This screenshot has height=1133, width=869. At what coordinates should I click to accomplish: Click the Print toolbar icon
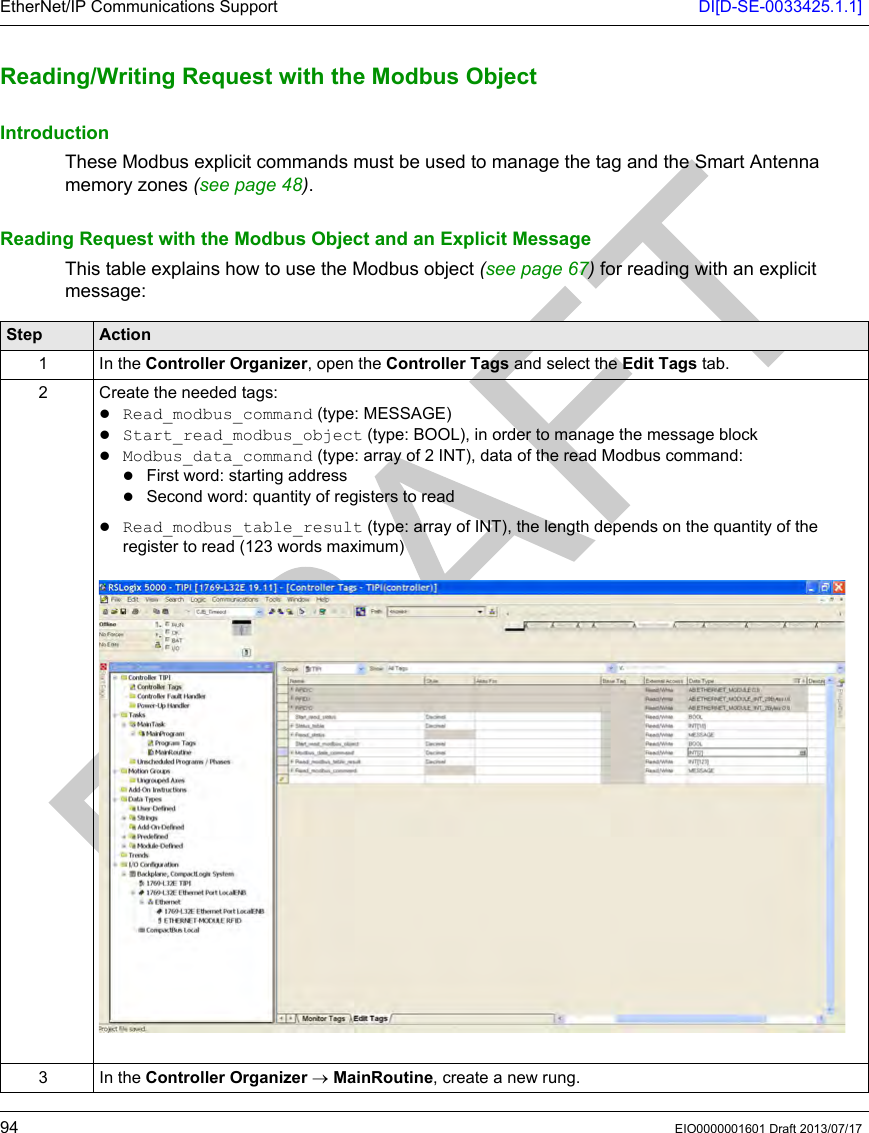(135, 612)
